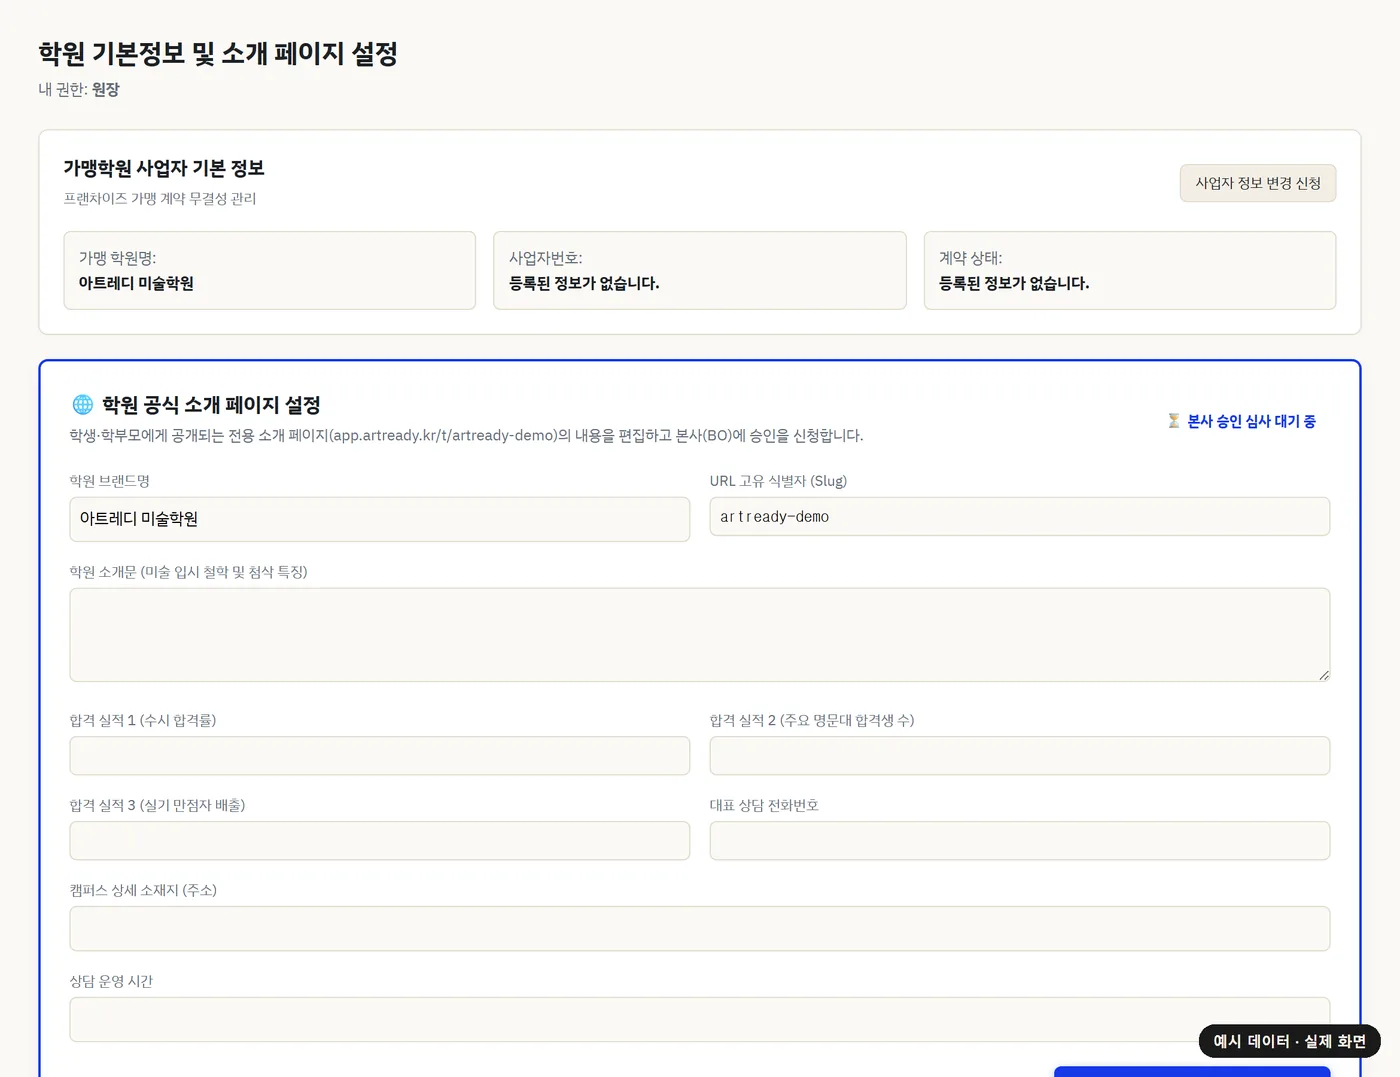Click the description mentioning app.artready.kr/t/artready-demo
This screenshot has width=1400, height=1077.
click(x=466, y=435)
